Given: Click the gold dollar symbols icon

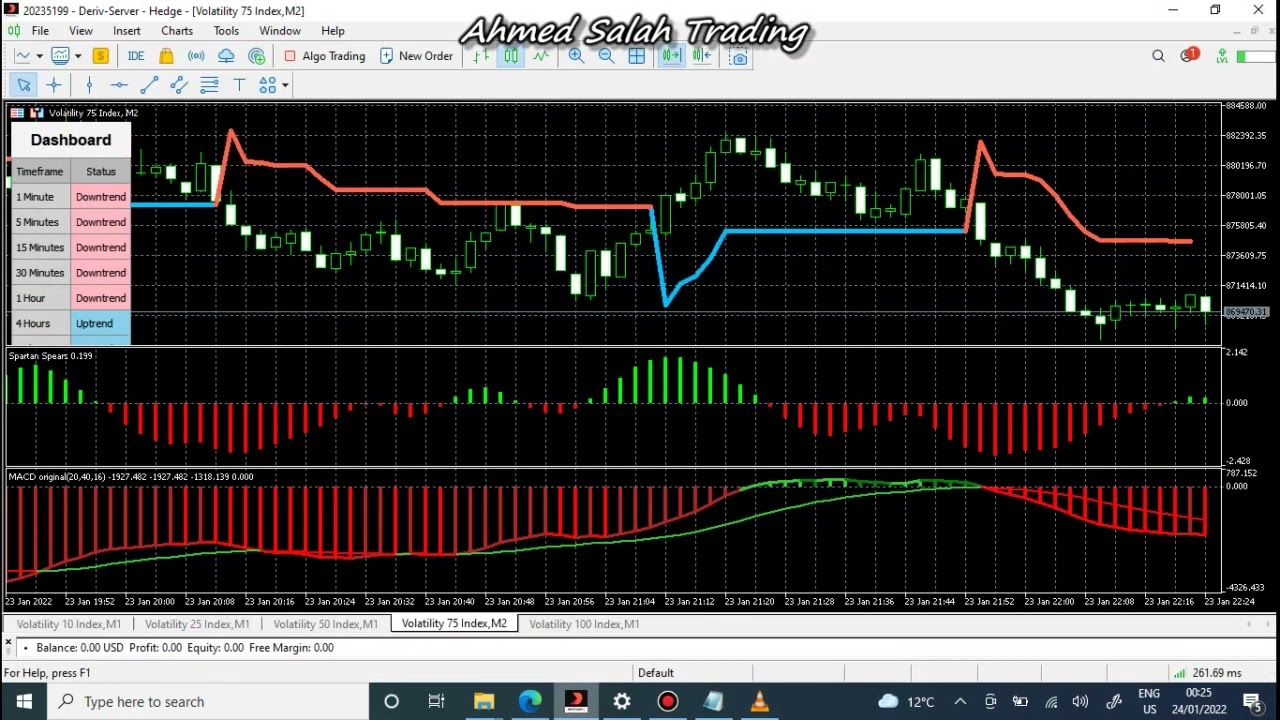Looking at the screenshot, I should (x=100, y=56).
